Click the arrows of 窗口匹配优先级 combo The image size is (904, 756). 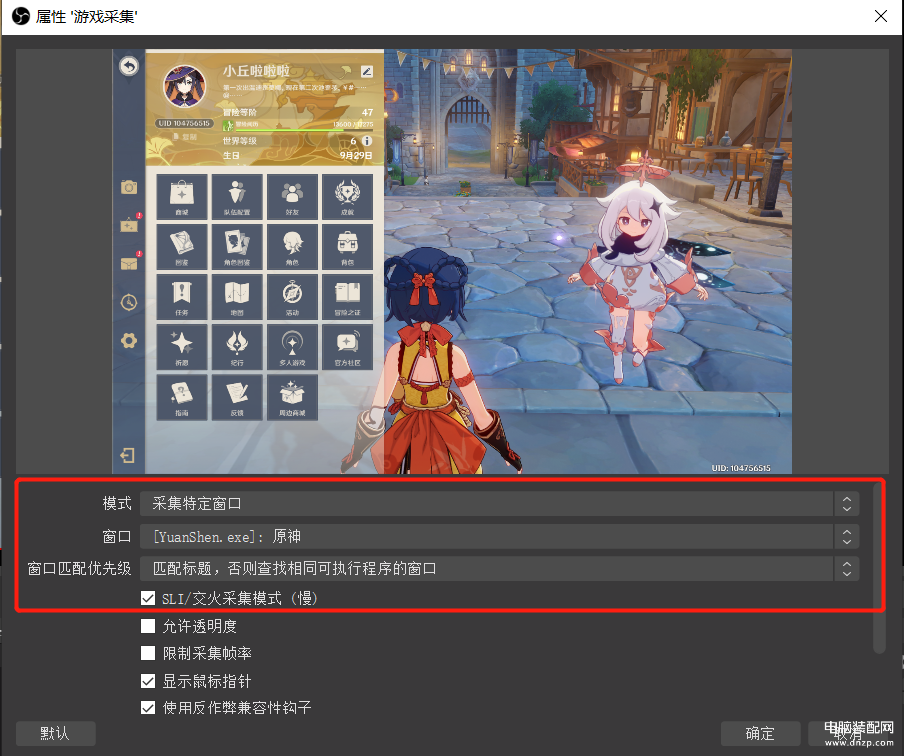846,569
